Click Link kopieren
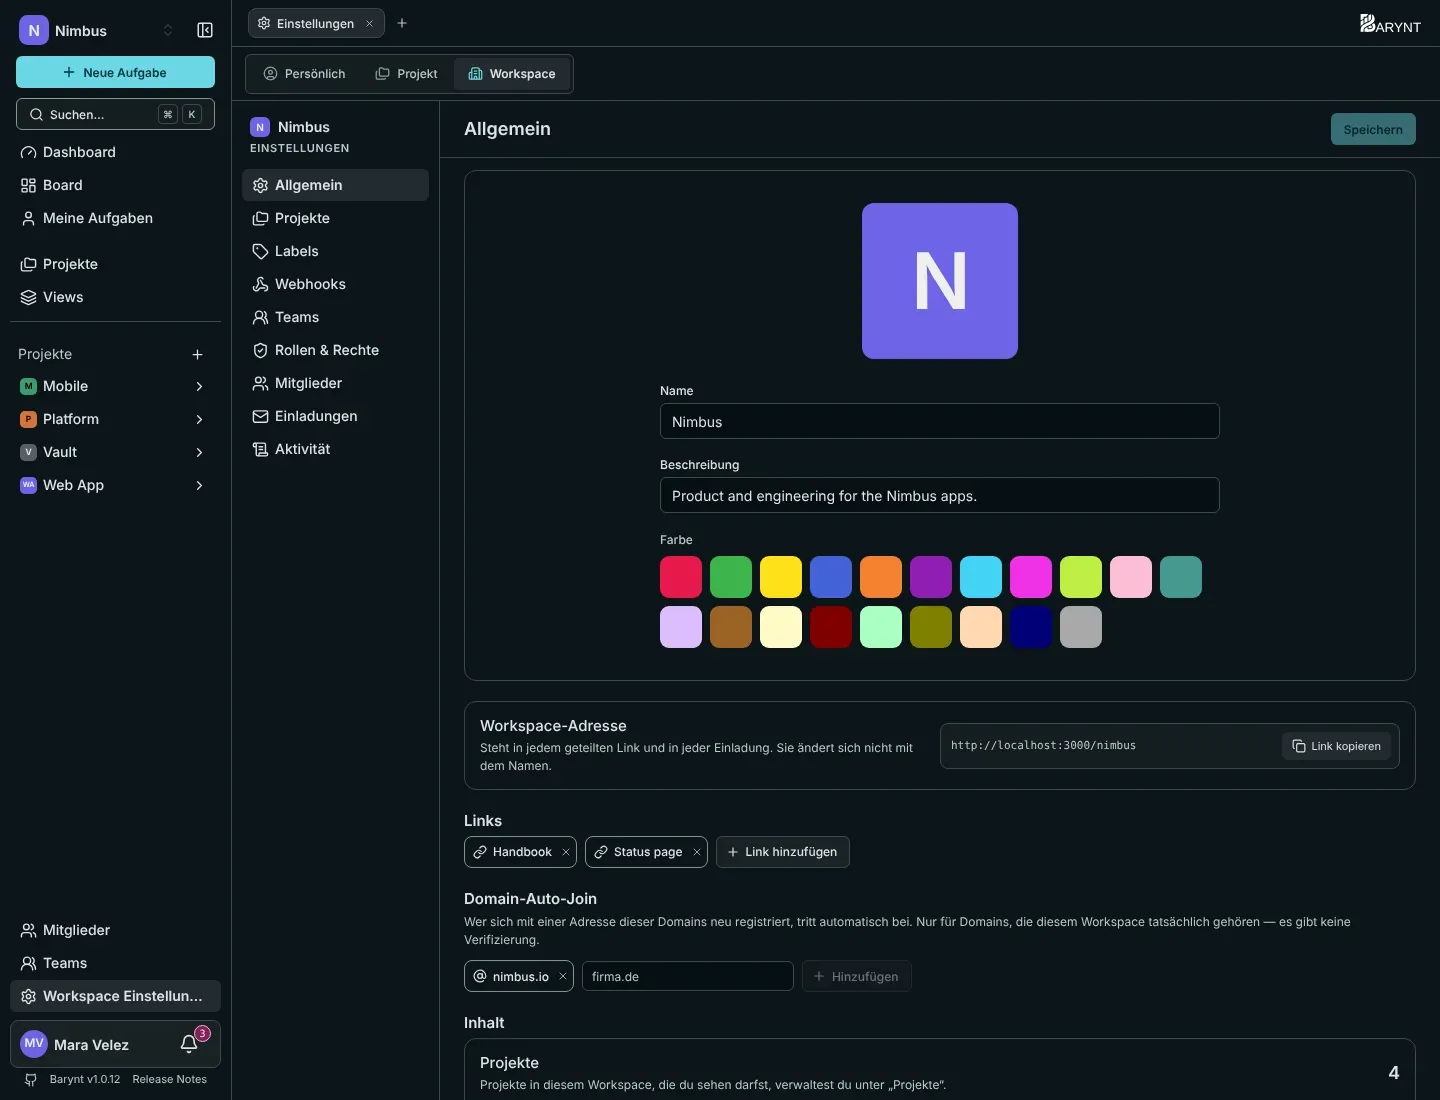The width and height of the screenshot is (1440, 1100). click(x=1336, y=746)
